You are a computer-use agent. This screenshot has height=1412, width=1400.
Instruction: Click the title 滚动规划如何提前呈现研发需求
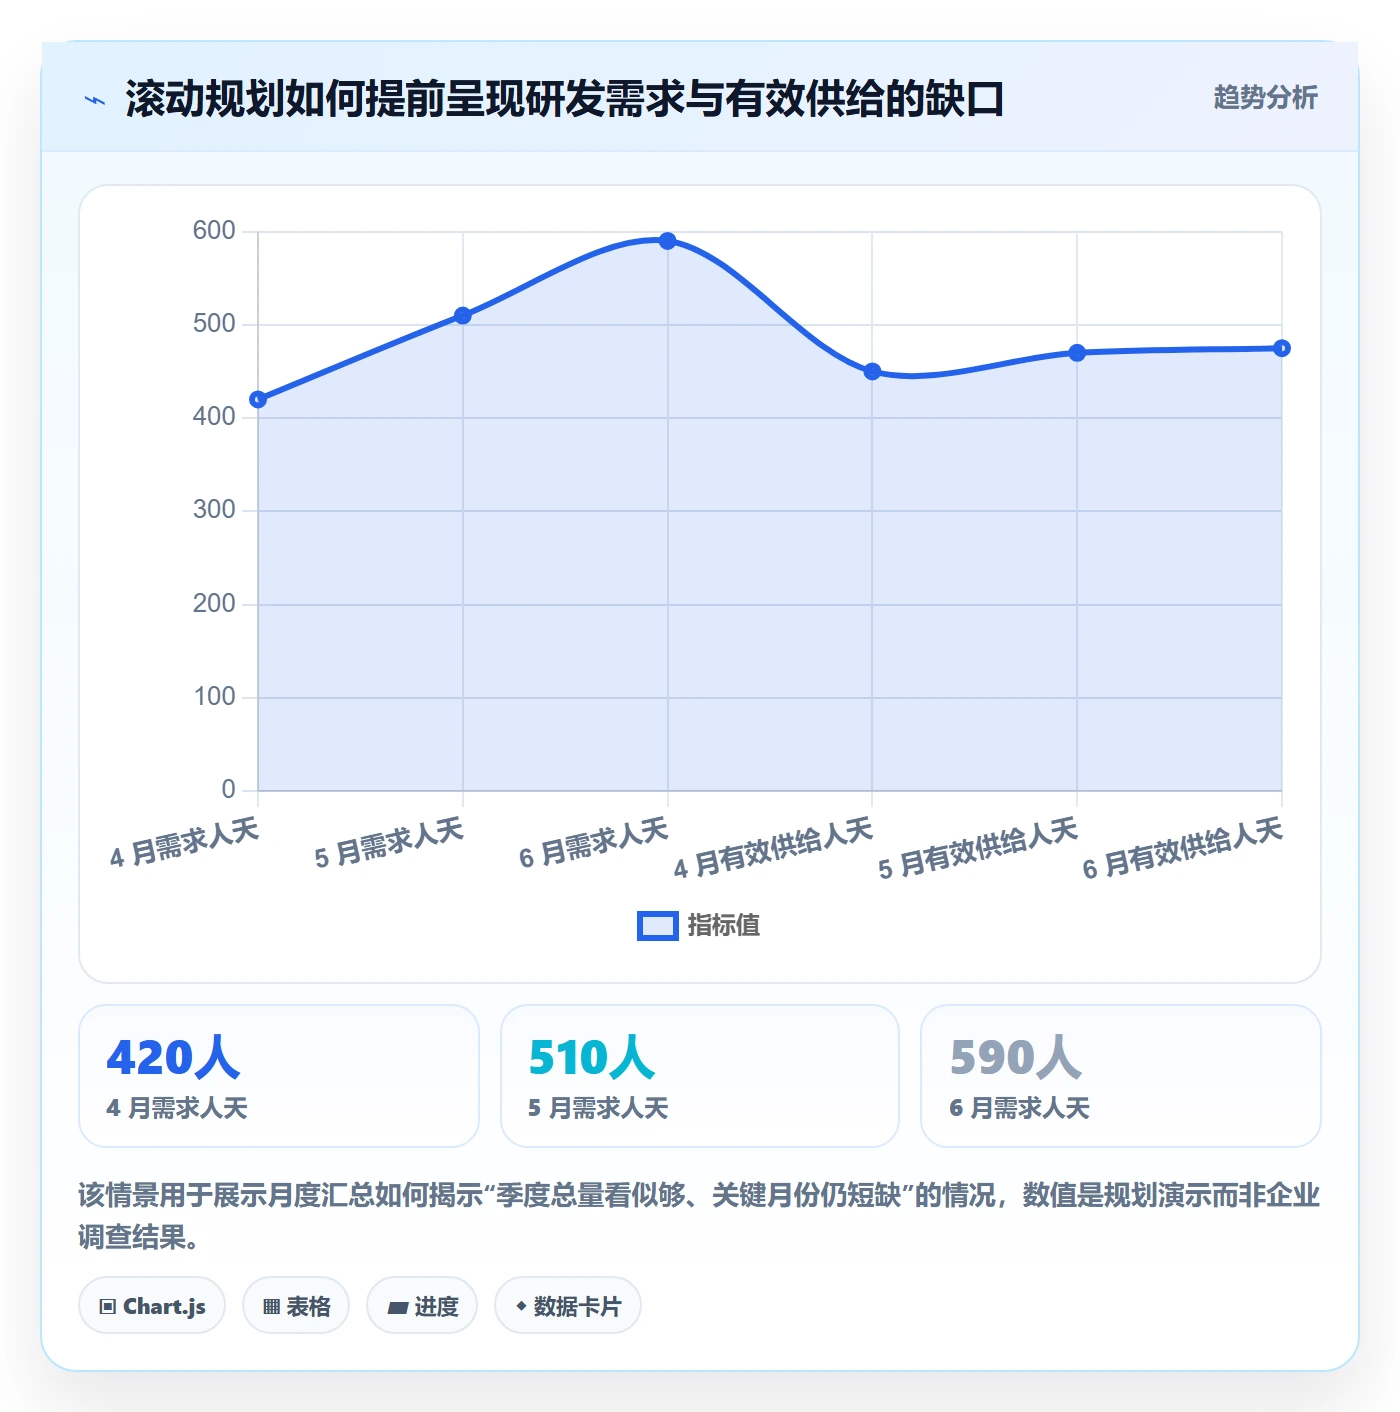(x=565, y=99)
